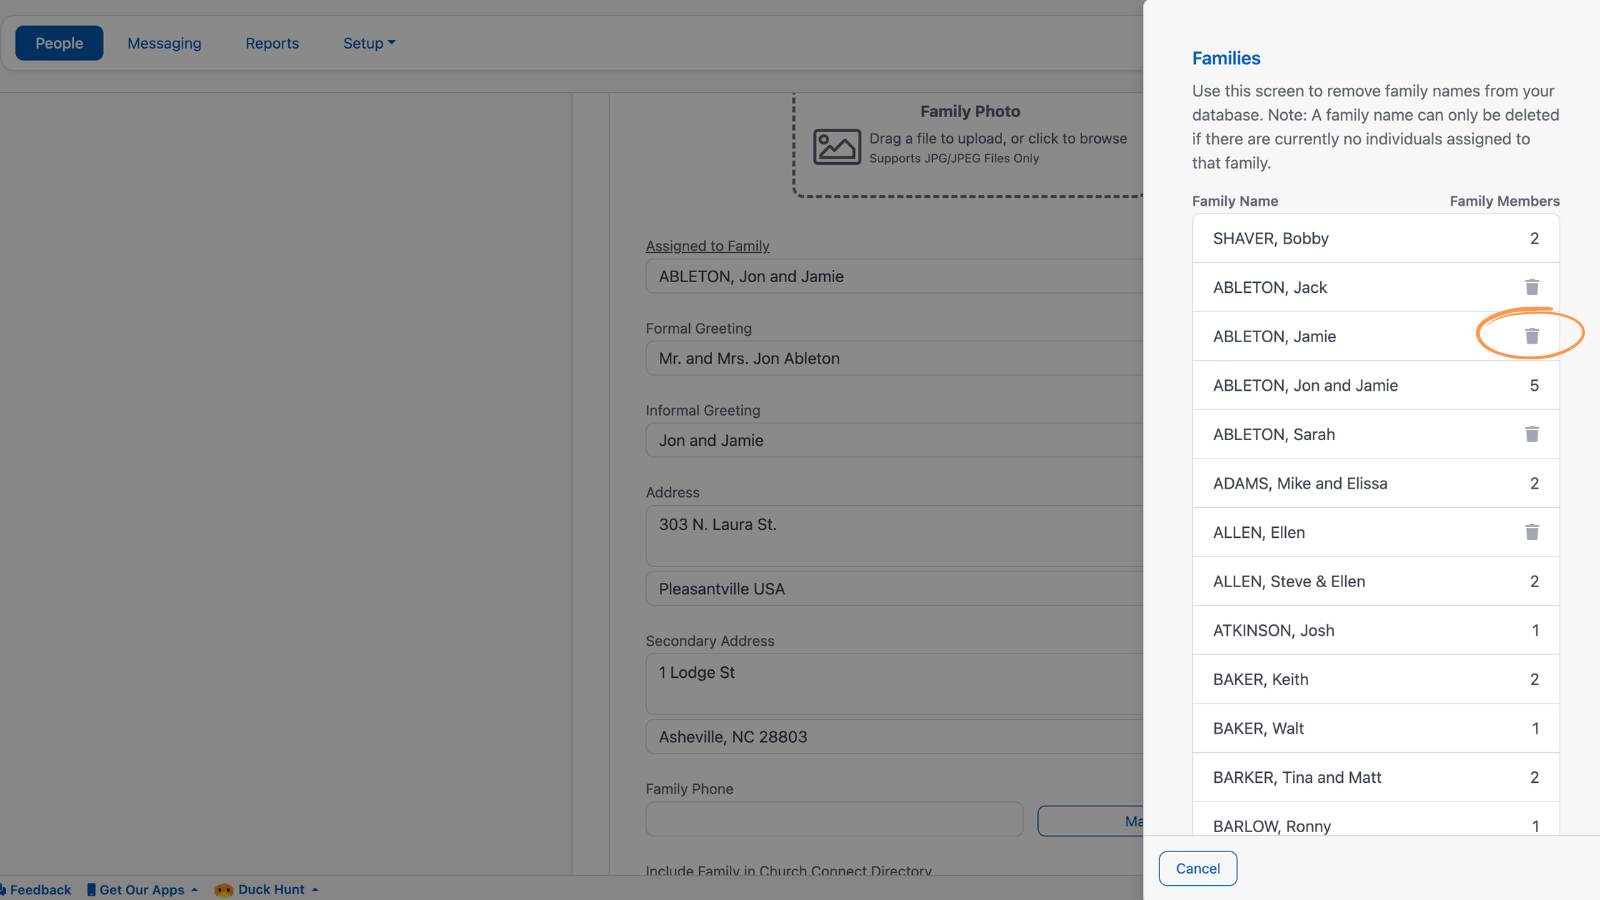Select the BARLOW, Ronny row
The image size is (1600, 900).
pos(1375,819)
